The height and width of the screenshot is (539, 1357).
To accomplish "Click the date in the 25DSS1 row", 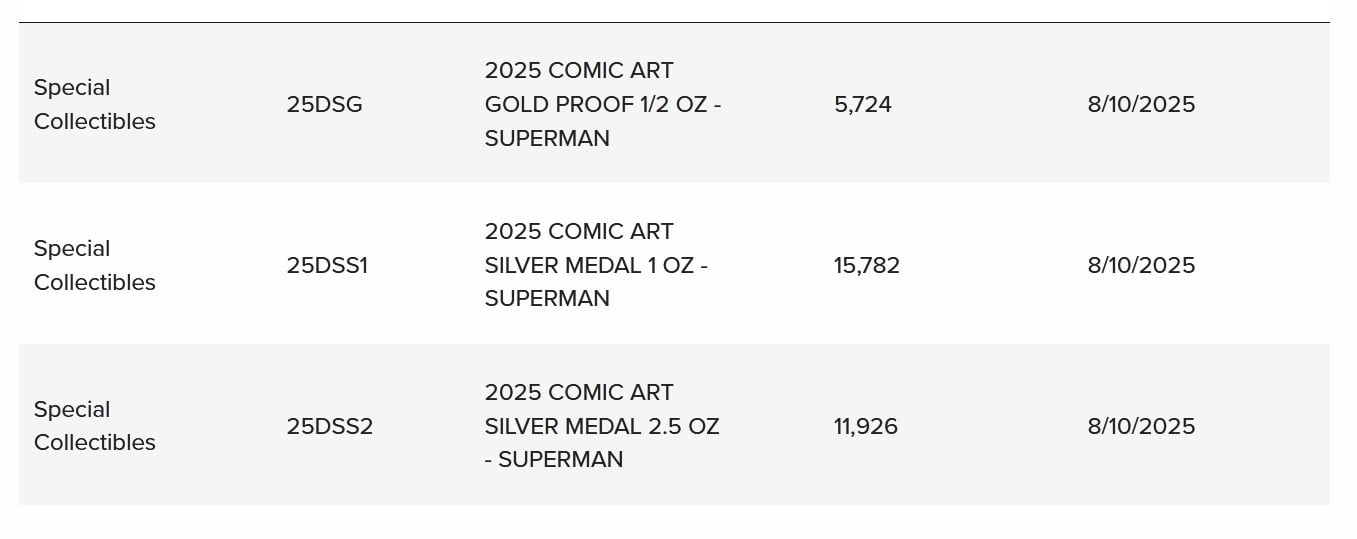I will pyautogui.click(x=1141, y=265).
